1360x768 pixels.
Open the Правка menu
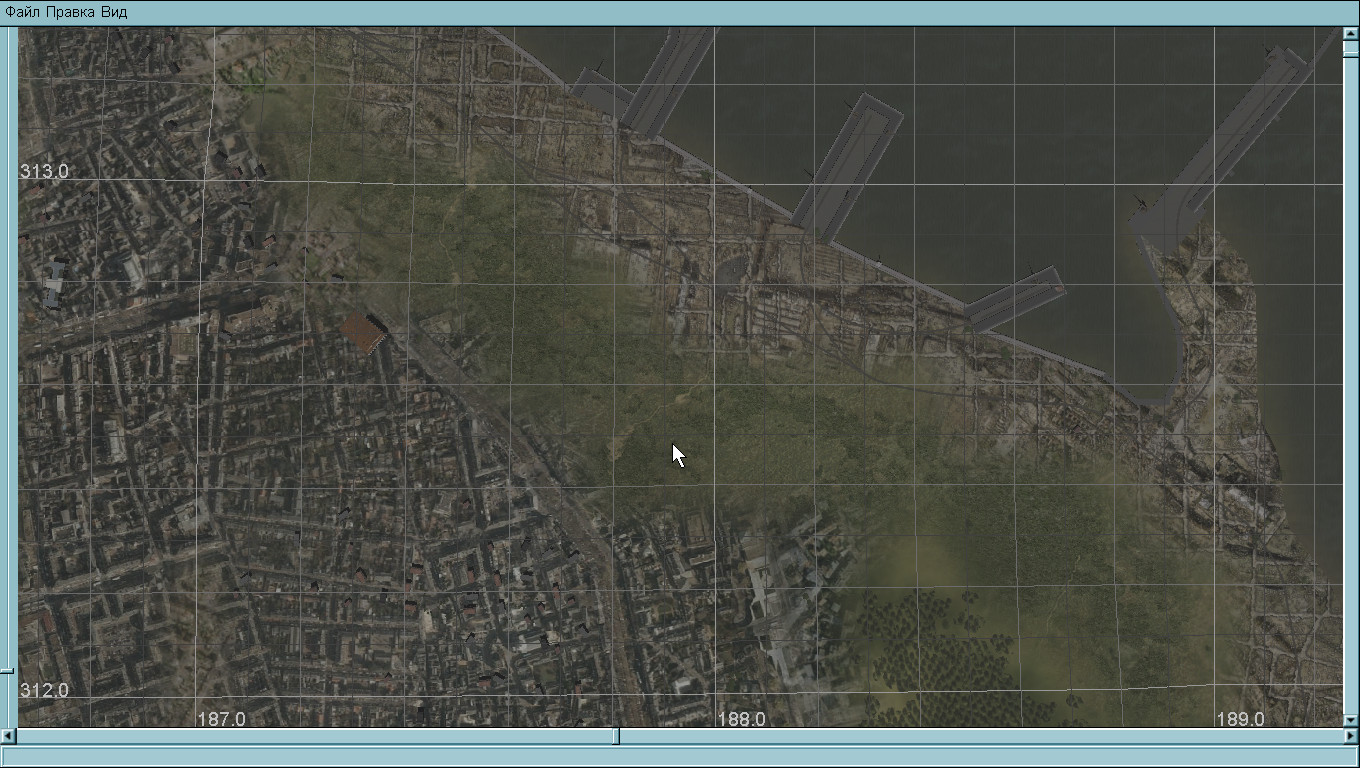tap(71, 13)
